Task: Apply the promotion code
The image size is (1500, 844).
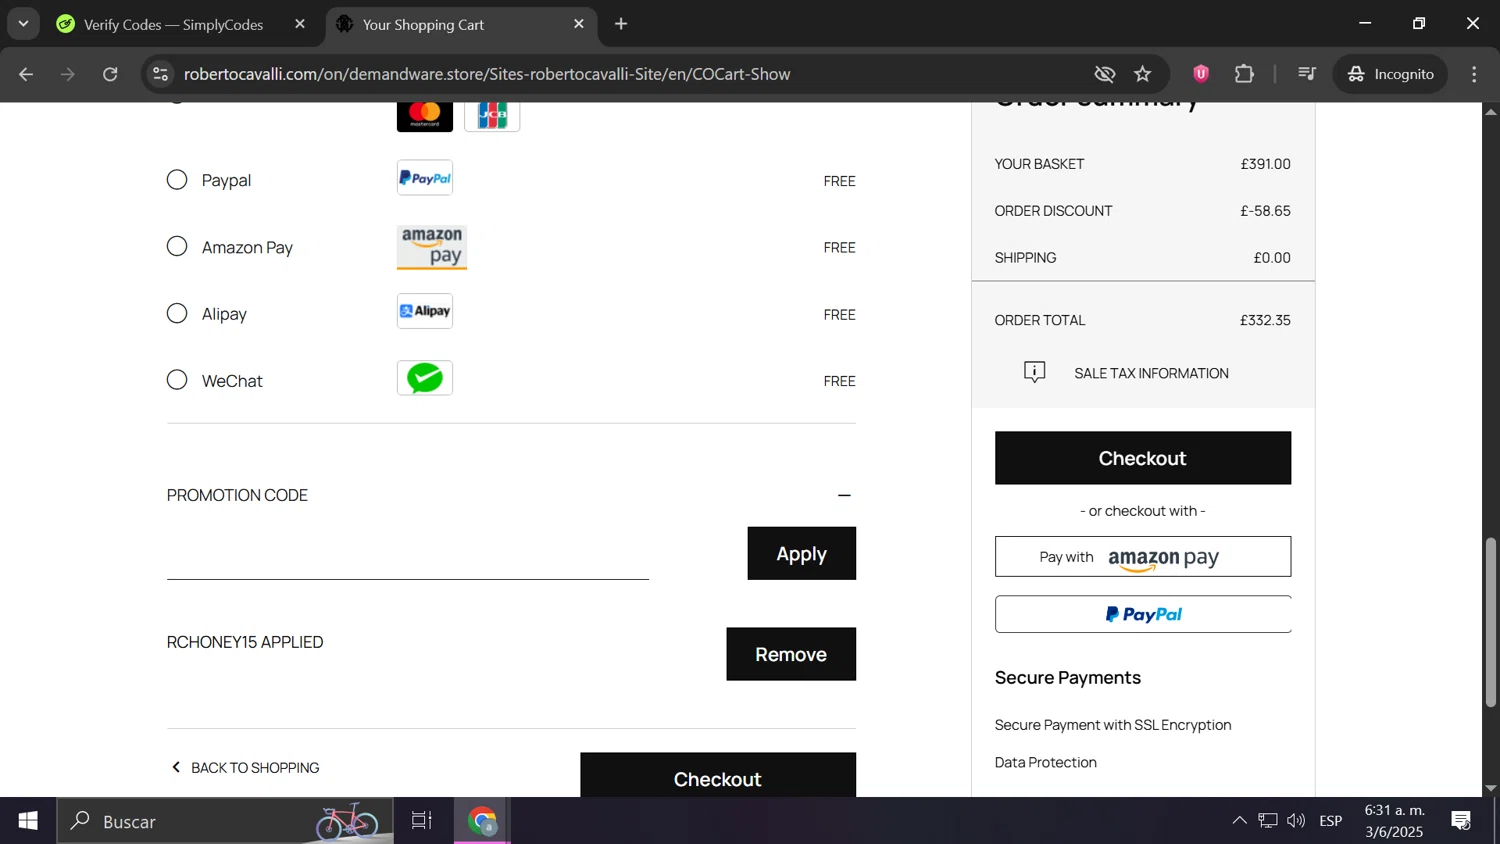Action: click(802, 553)
